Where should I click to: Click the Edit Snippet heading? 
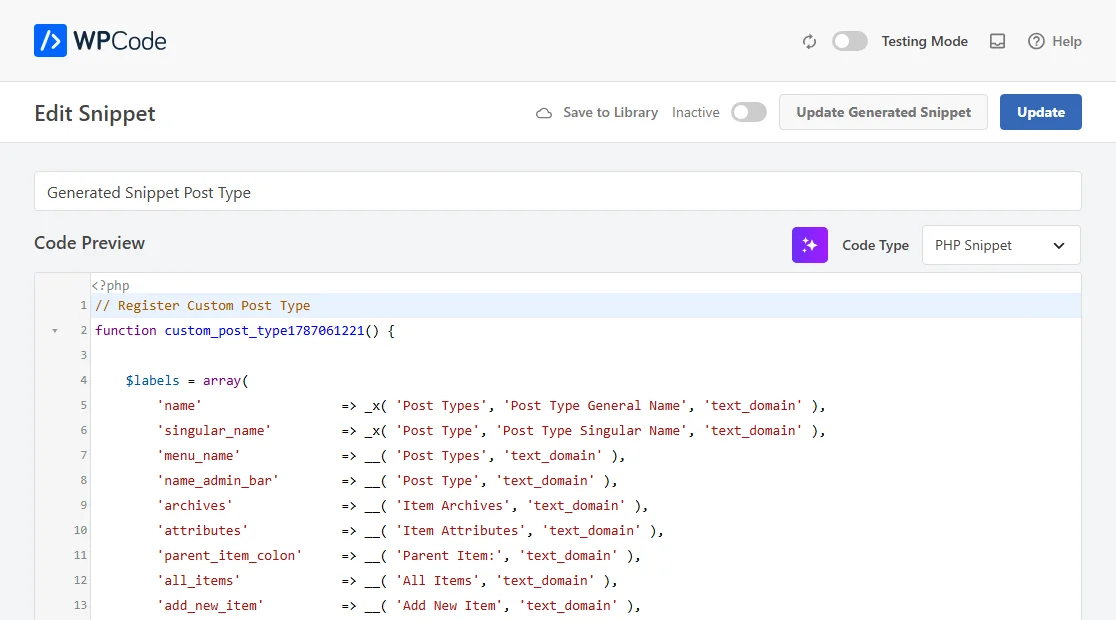pyautogui.click(x=95, y=114)
